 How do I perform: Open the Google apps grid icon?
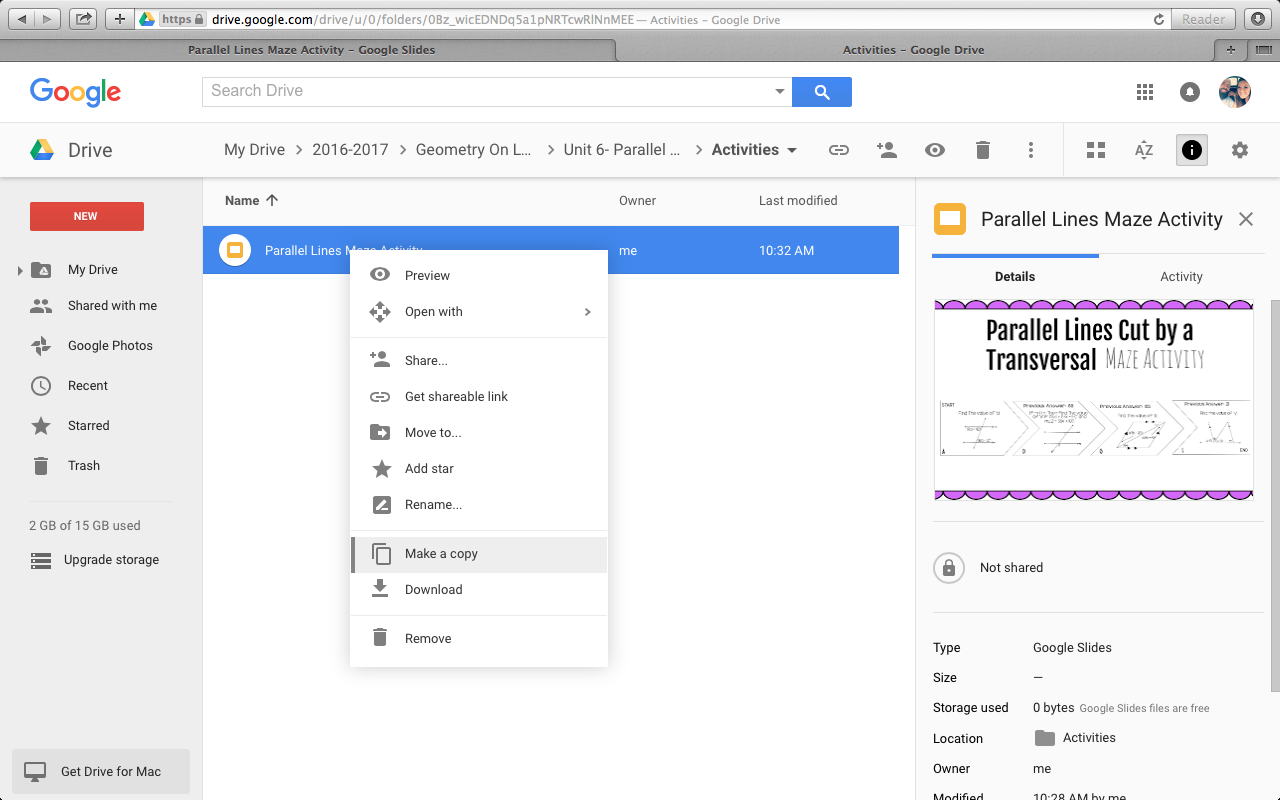[1145, 92]
